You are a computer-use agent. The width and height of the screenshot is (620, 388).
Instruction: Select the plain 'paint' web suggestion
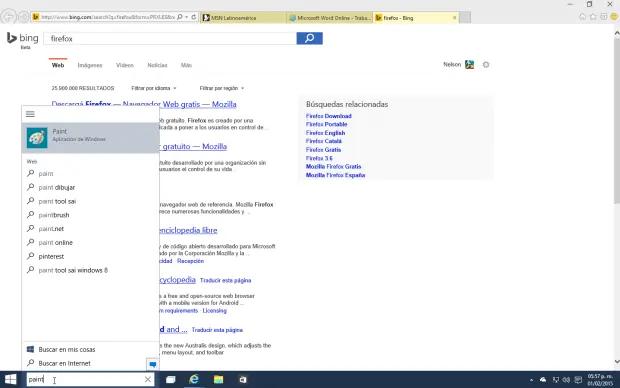pyautogui.click(x=46, y=174)
